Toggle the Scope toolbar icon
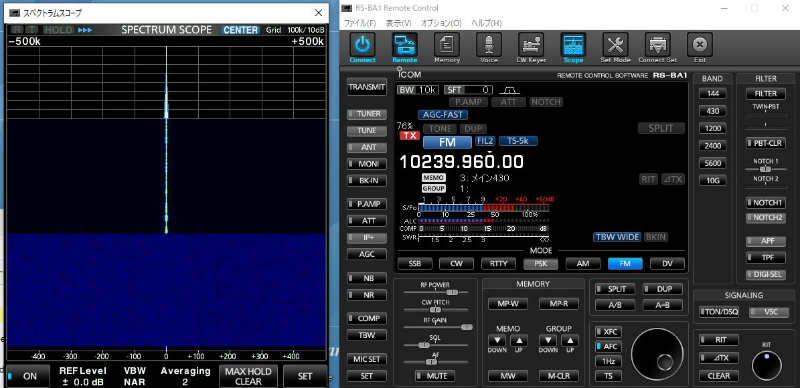800x388 pixels. (573, 45)
